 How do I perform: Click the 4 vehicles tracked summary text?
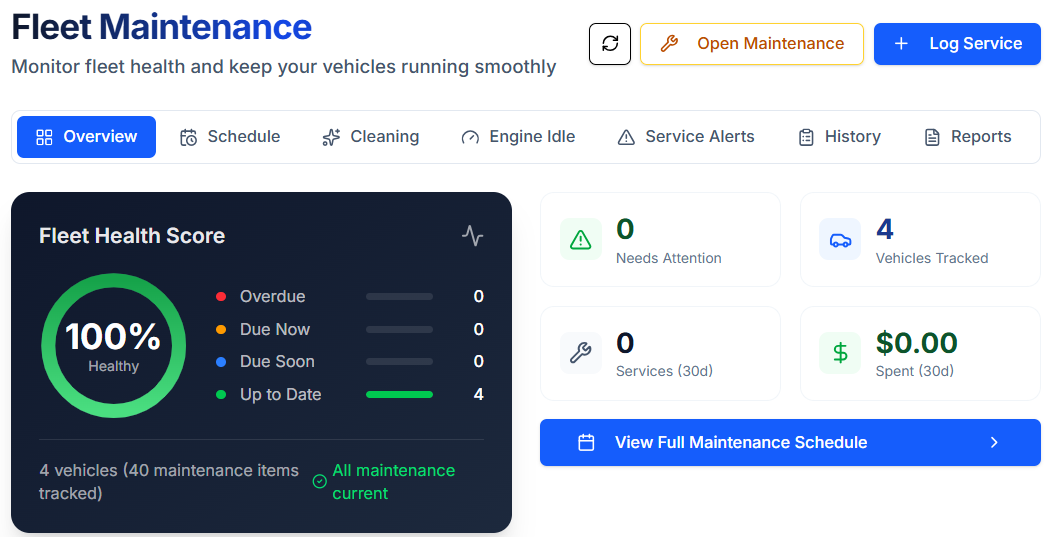pos(169,482)
